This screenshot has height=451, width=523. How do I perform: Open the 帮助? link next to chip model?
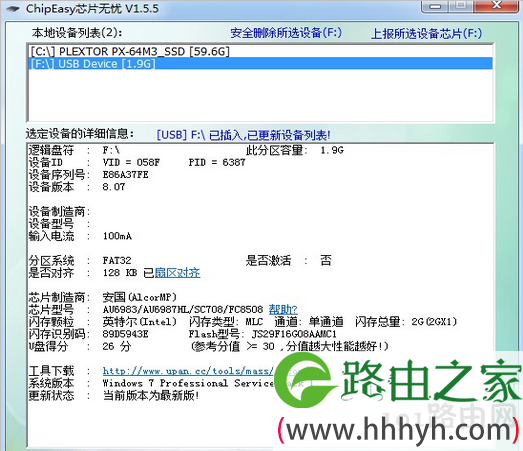pyautogui.click(x=283, y=310)
